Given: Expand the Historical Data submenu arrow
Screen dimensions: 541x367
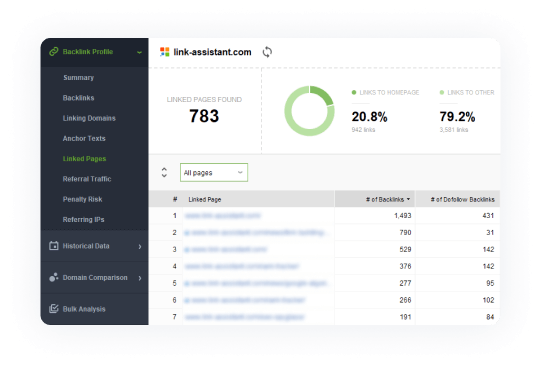Looking at the screenshot, I should 140,247.
